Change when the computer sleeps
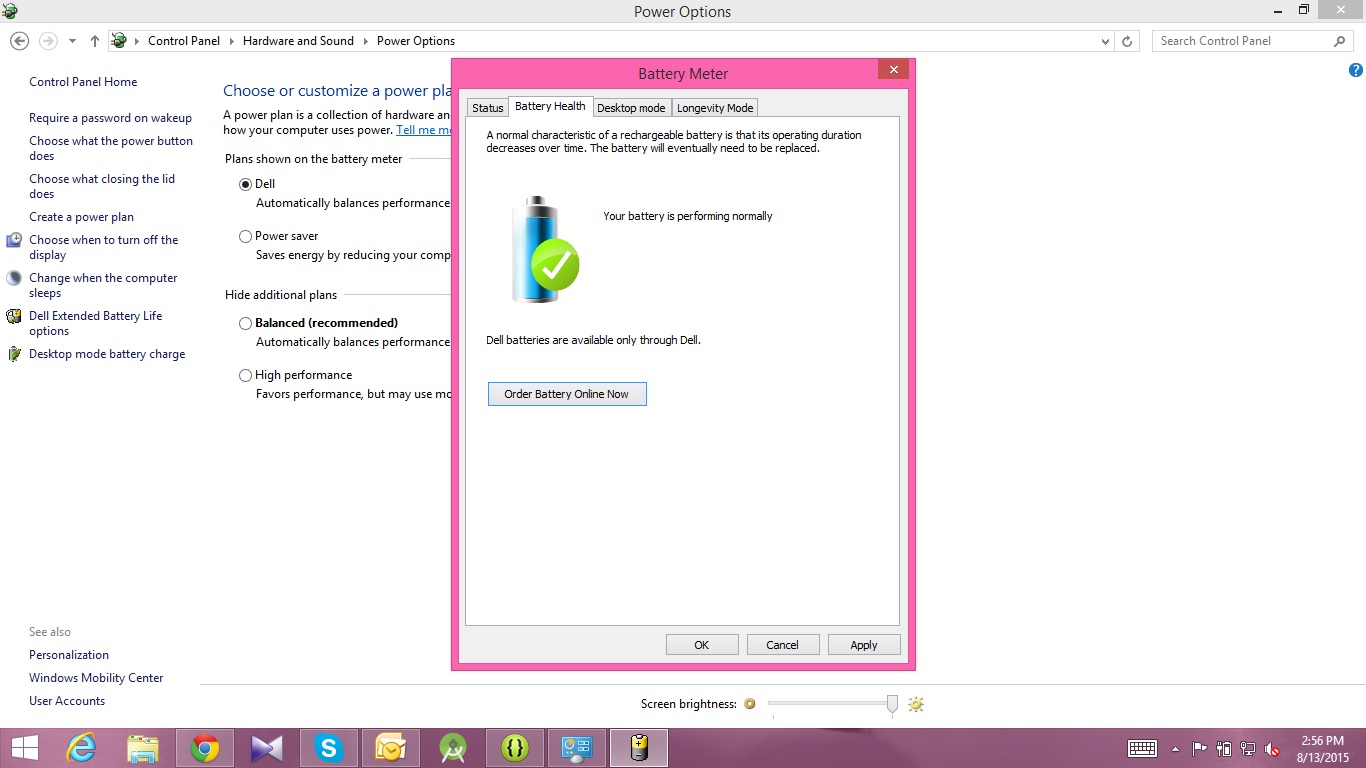This screenshot has height=768, width=1366. (x=103, y=285)
